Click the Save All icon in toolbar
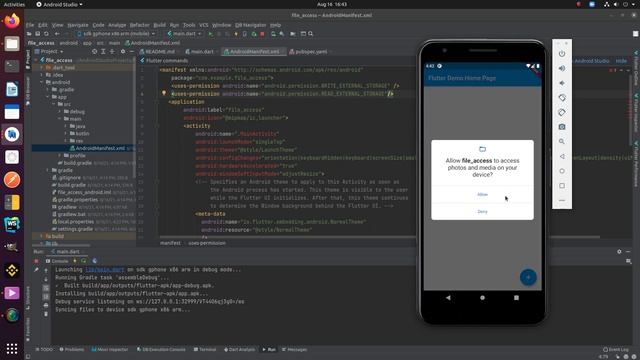Viewport: 640px width, 360px height. (38, 34)
